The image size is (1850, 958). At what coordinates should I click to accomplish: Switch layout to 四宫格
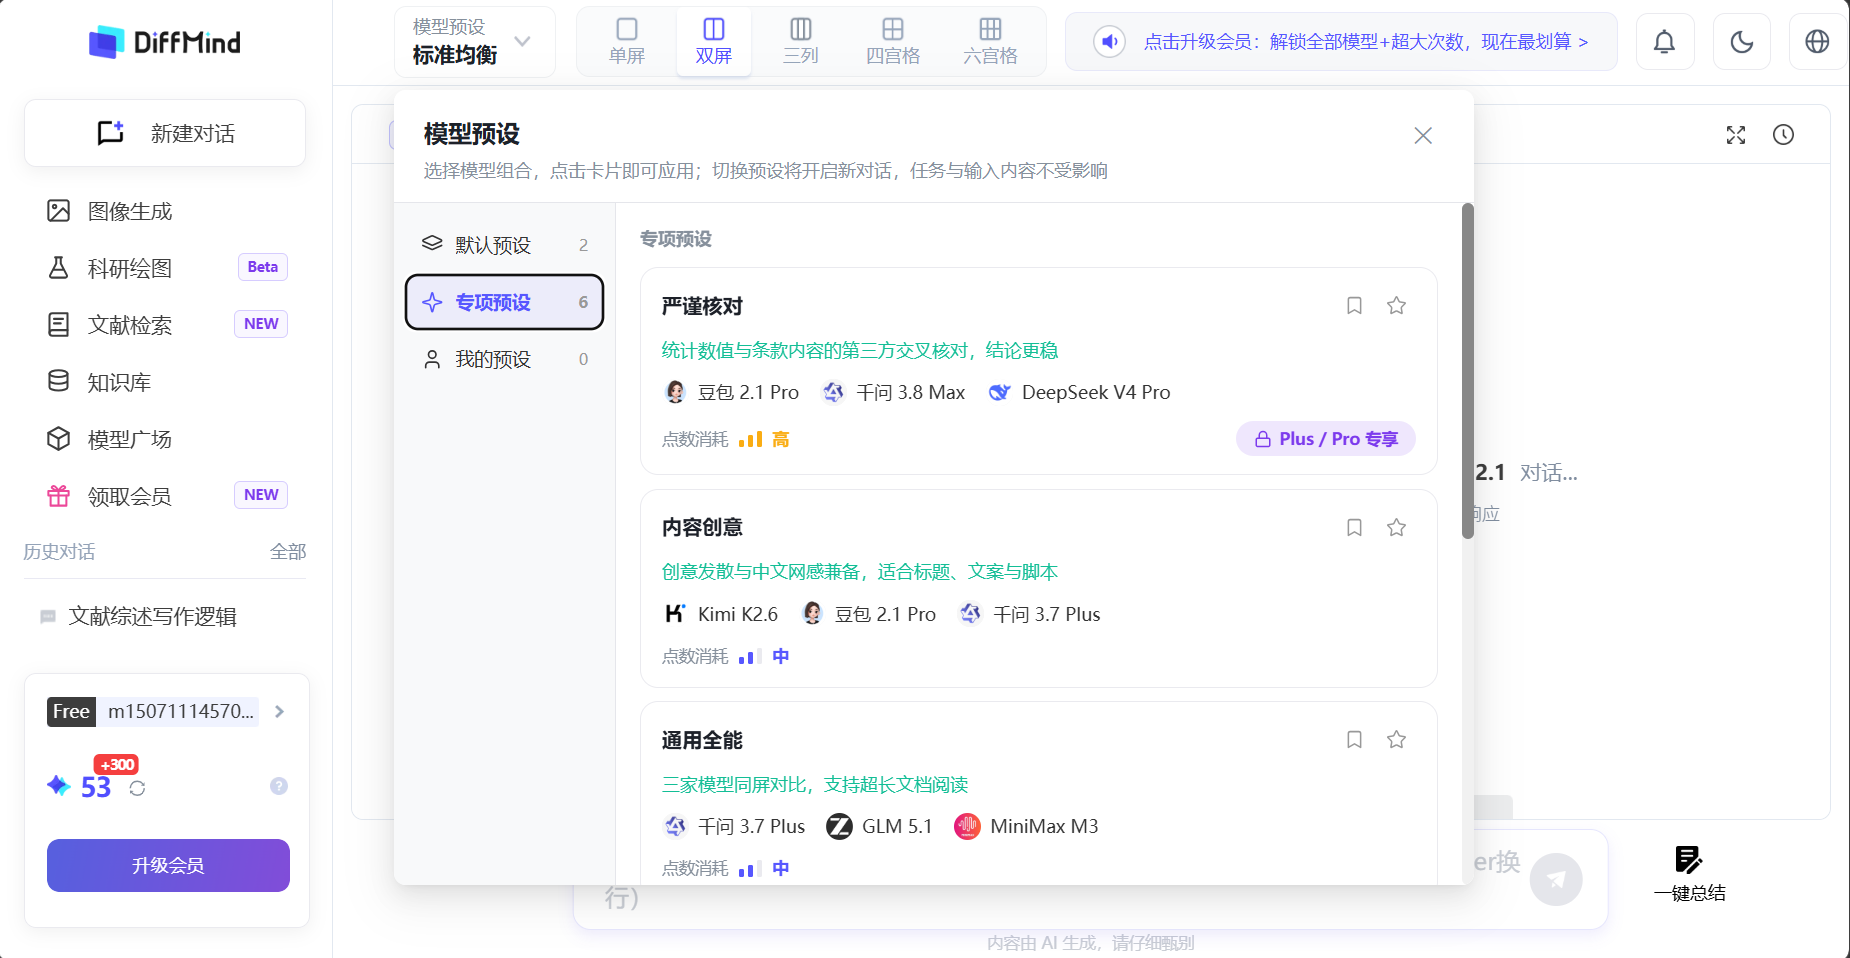coord(893,41)
